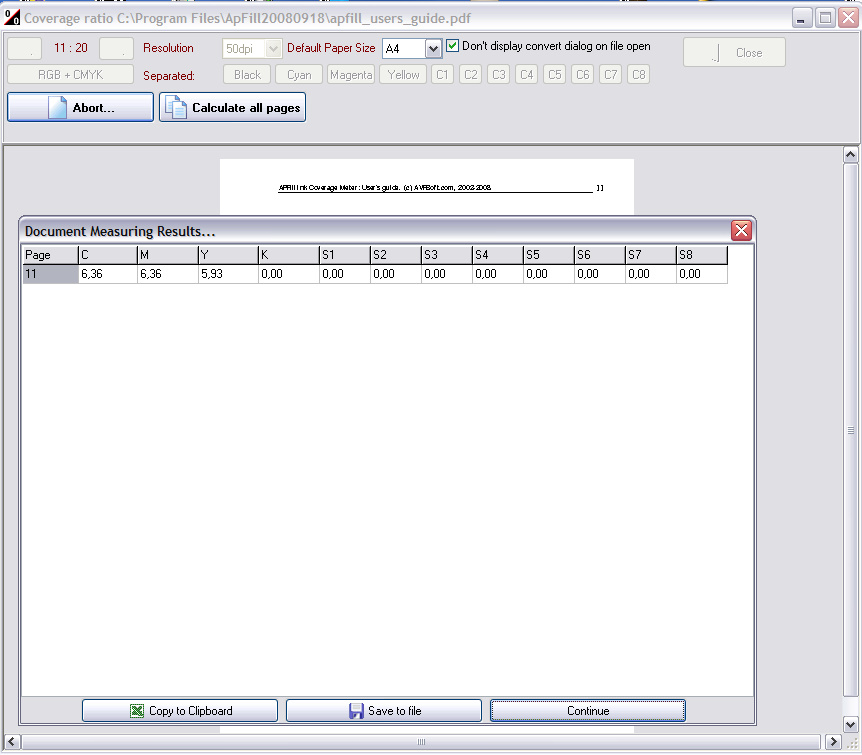
Task: Go to next page button after 11 : 20
Action: 117,48
